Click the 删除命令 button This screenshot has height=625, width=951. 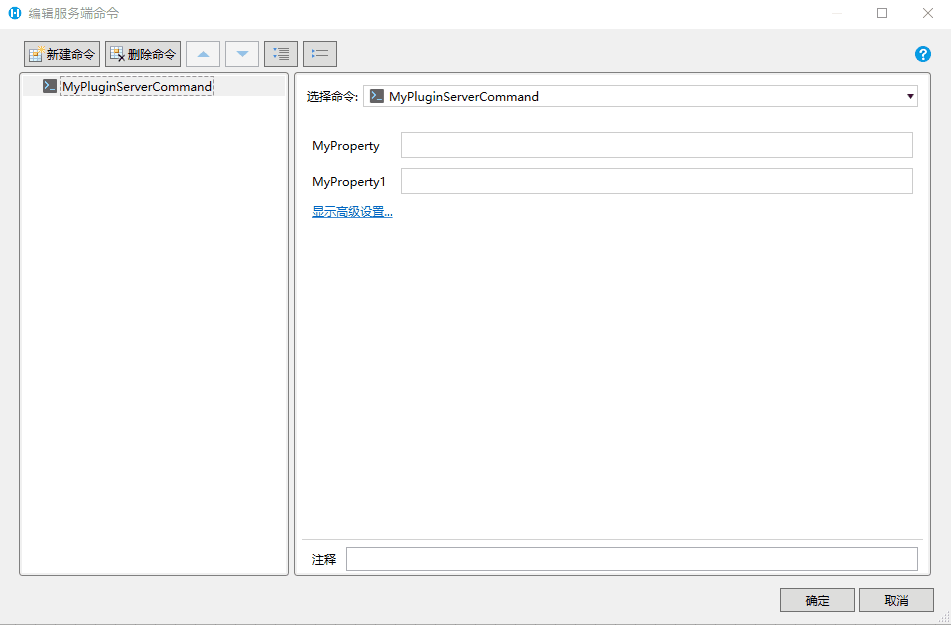143,54
